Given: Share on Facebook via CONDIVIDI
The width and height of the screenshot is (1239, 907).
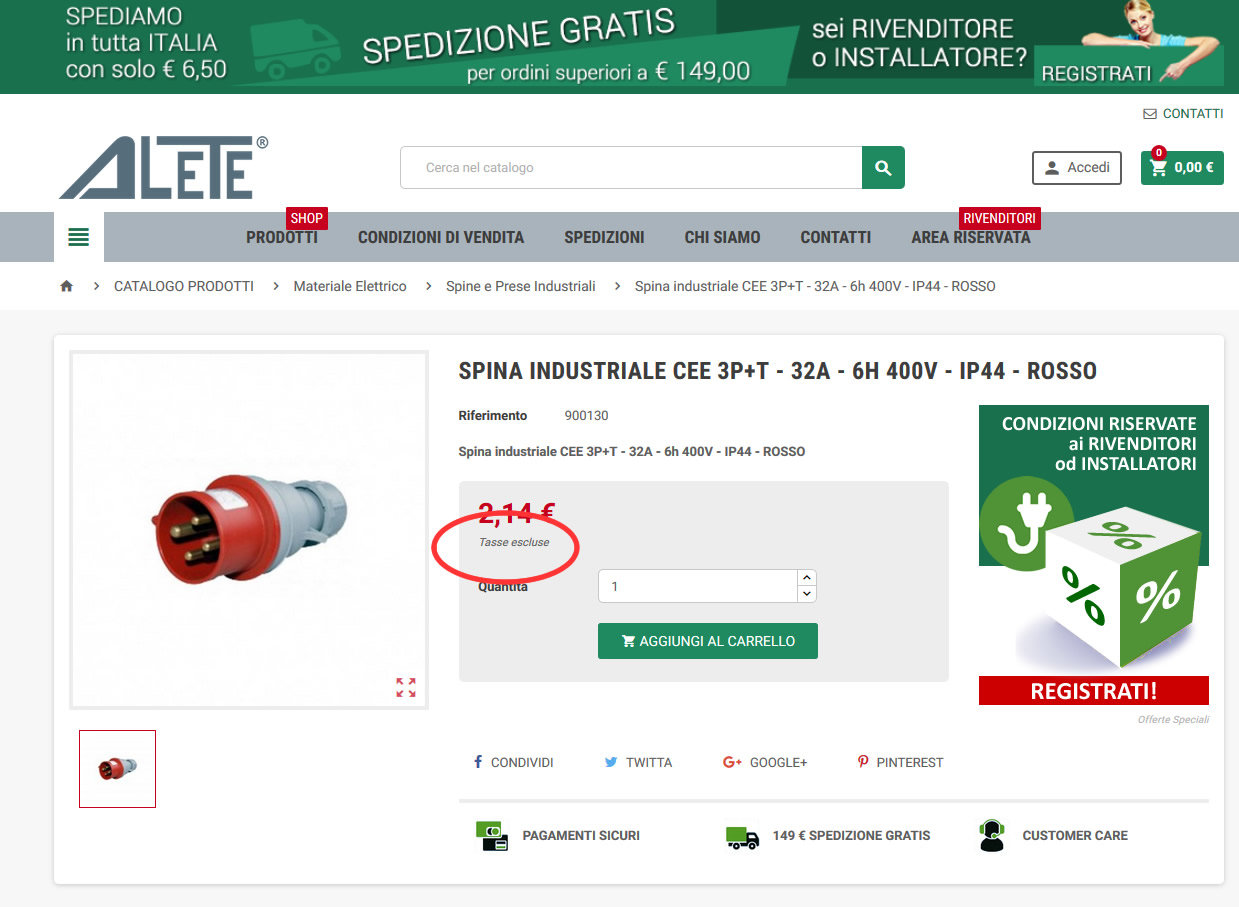Looking at the screenshot, I should tap(513, 762).
